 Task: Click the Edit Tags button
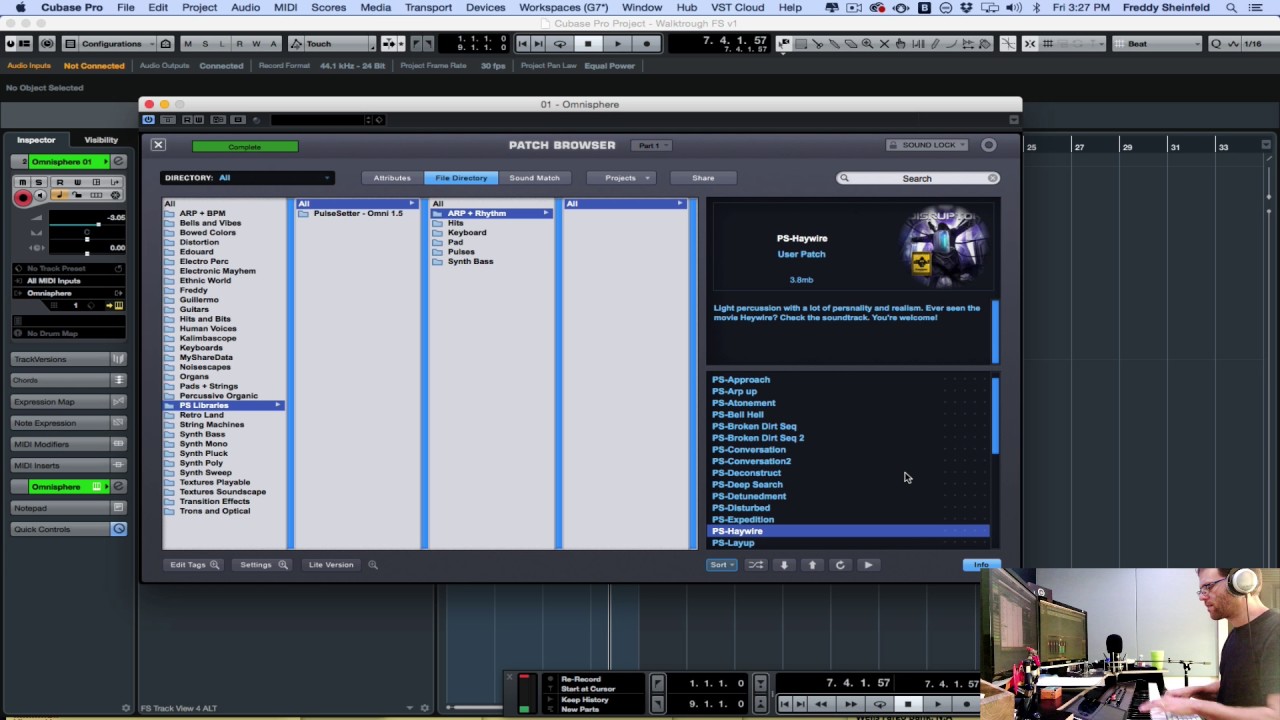[194, 565]
